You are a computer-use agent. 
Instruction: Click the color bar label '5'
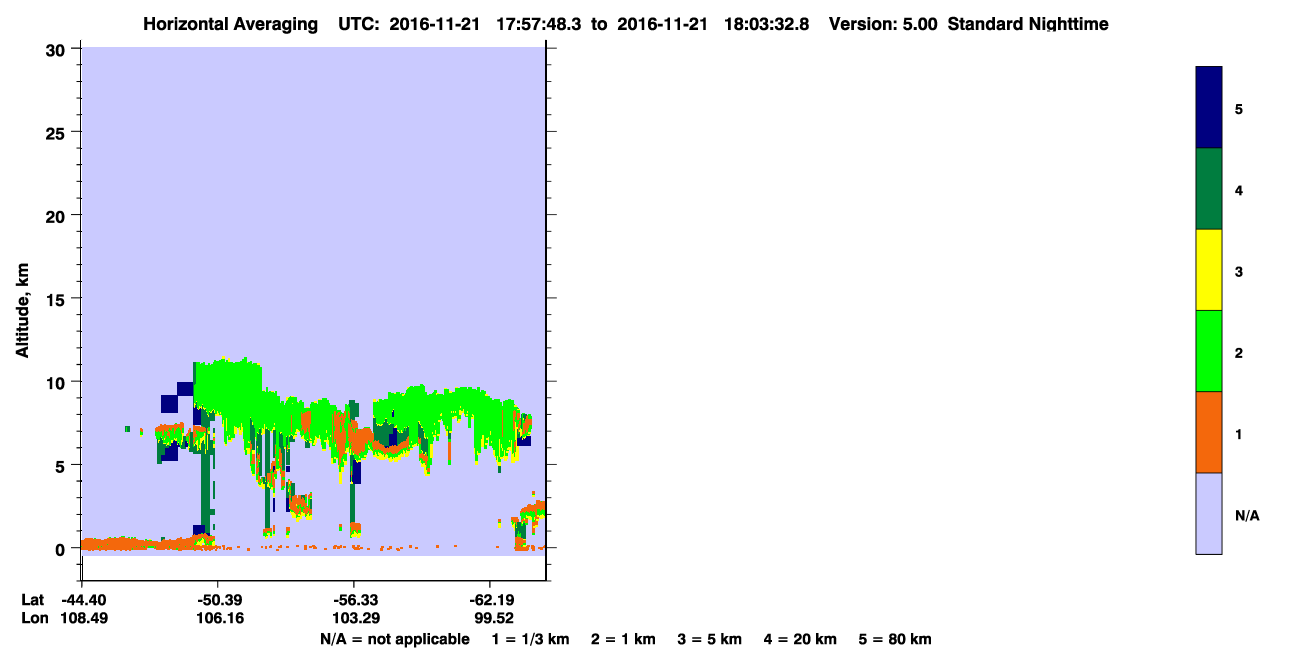pos(1239,108)
